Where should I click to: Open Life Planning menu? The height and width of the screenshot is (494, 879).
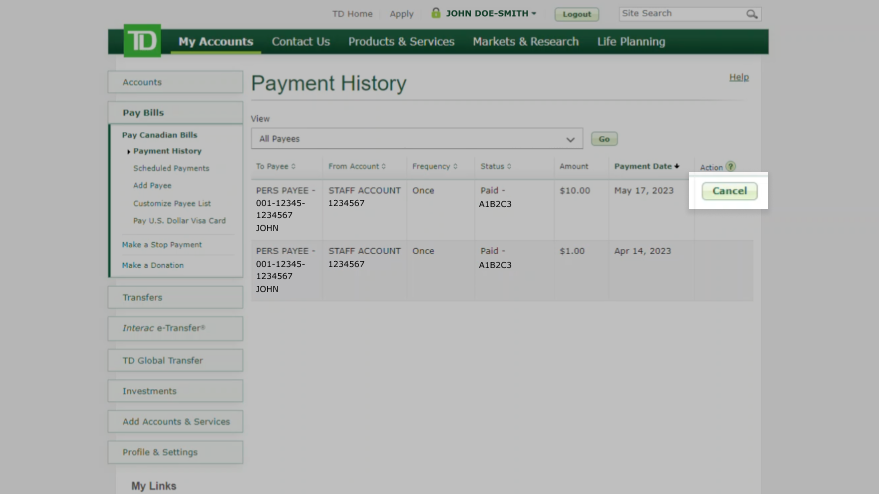click(x=631, y=41)
